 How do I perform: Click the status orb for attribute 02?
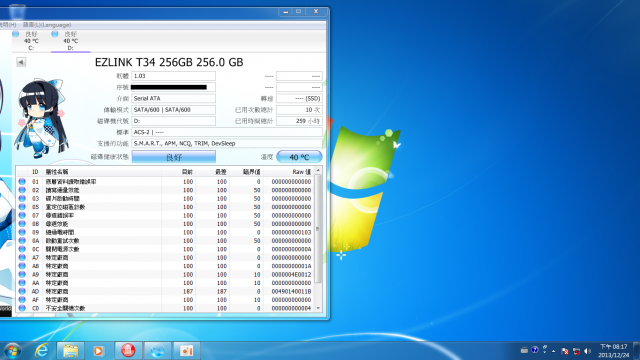pos(22,190)
